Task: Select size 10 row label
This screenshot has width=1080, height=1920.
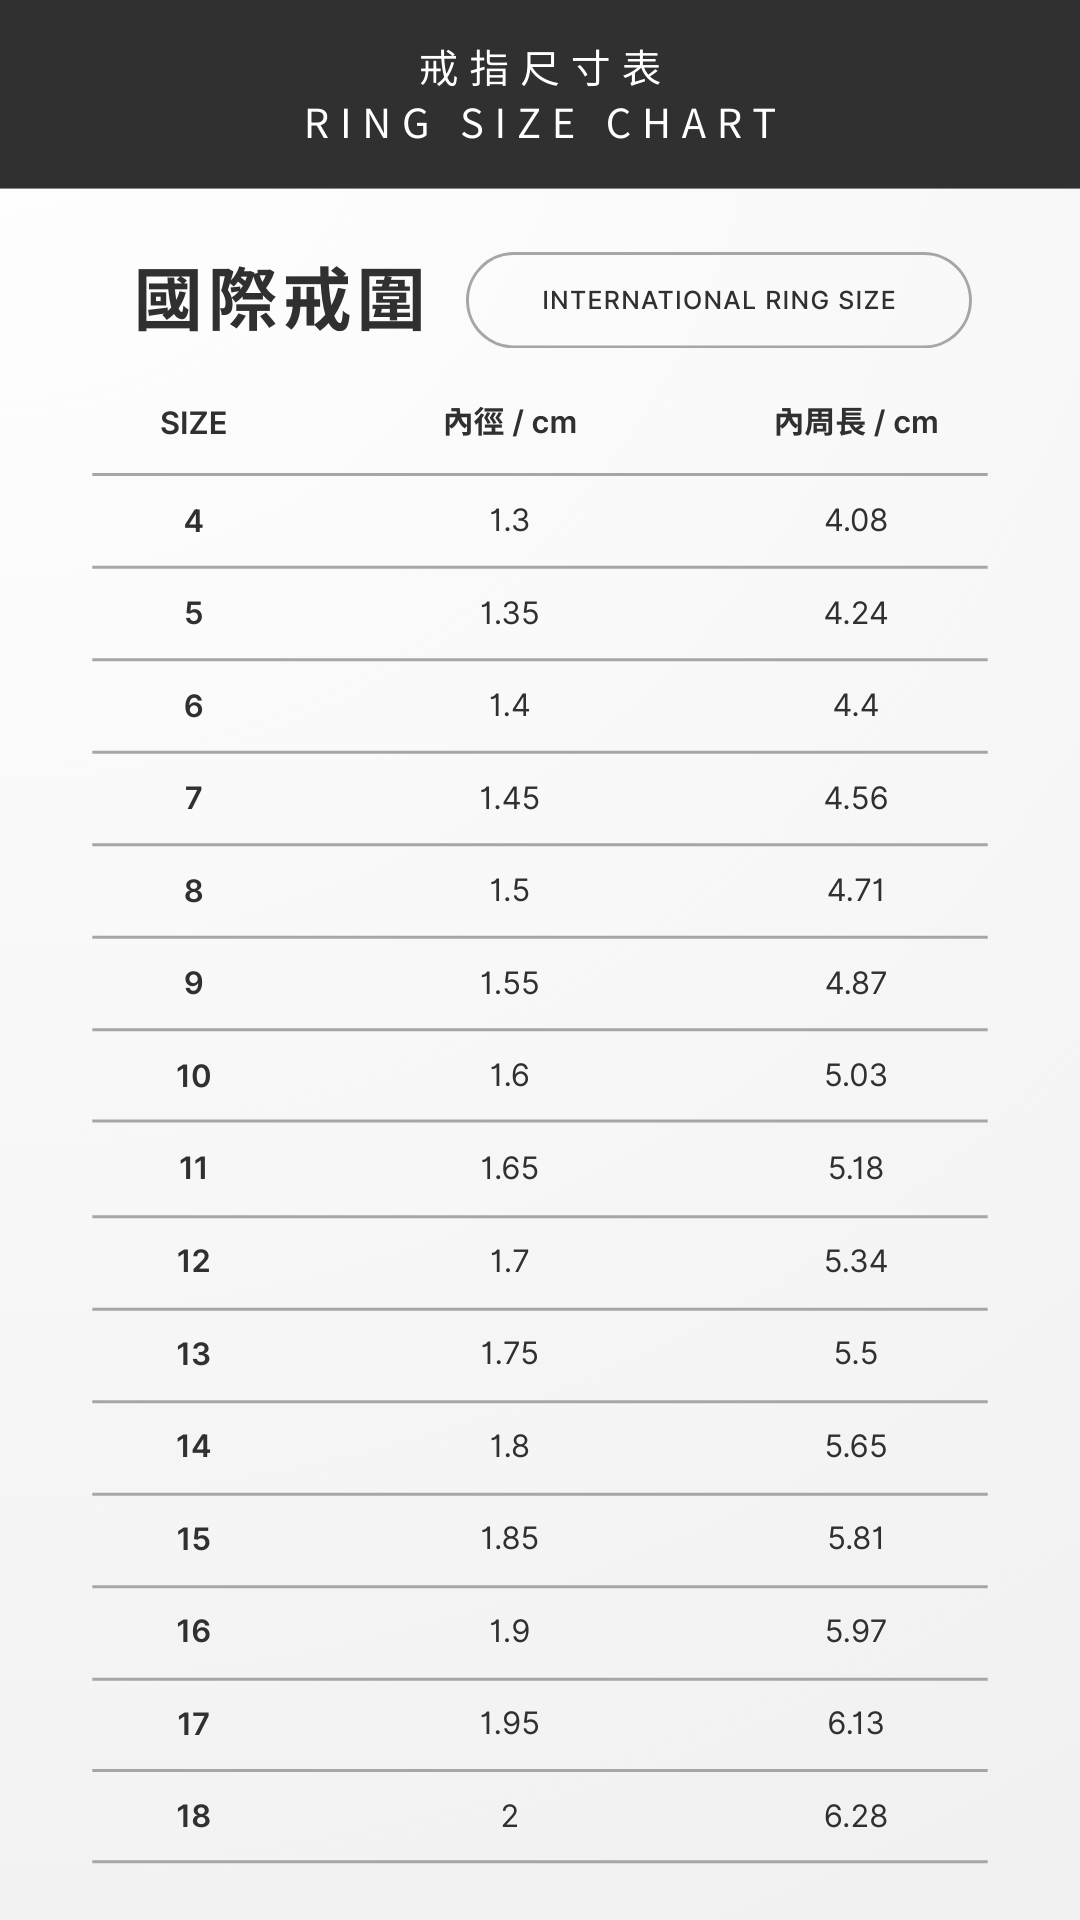Action: (x=193, y=1076)
